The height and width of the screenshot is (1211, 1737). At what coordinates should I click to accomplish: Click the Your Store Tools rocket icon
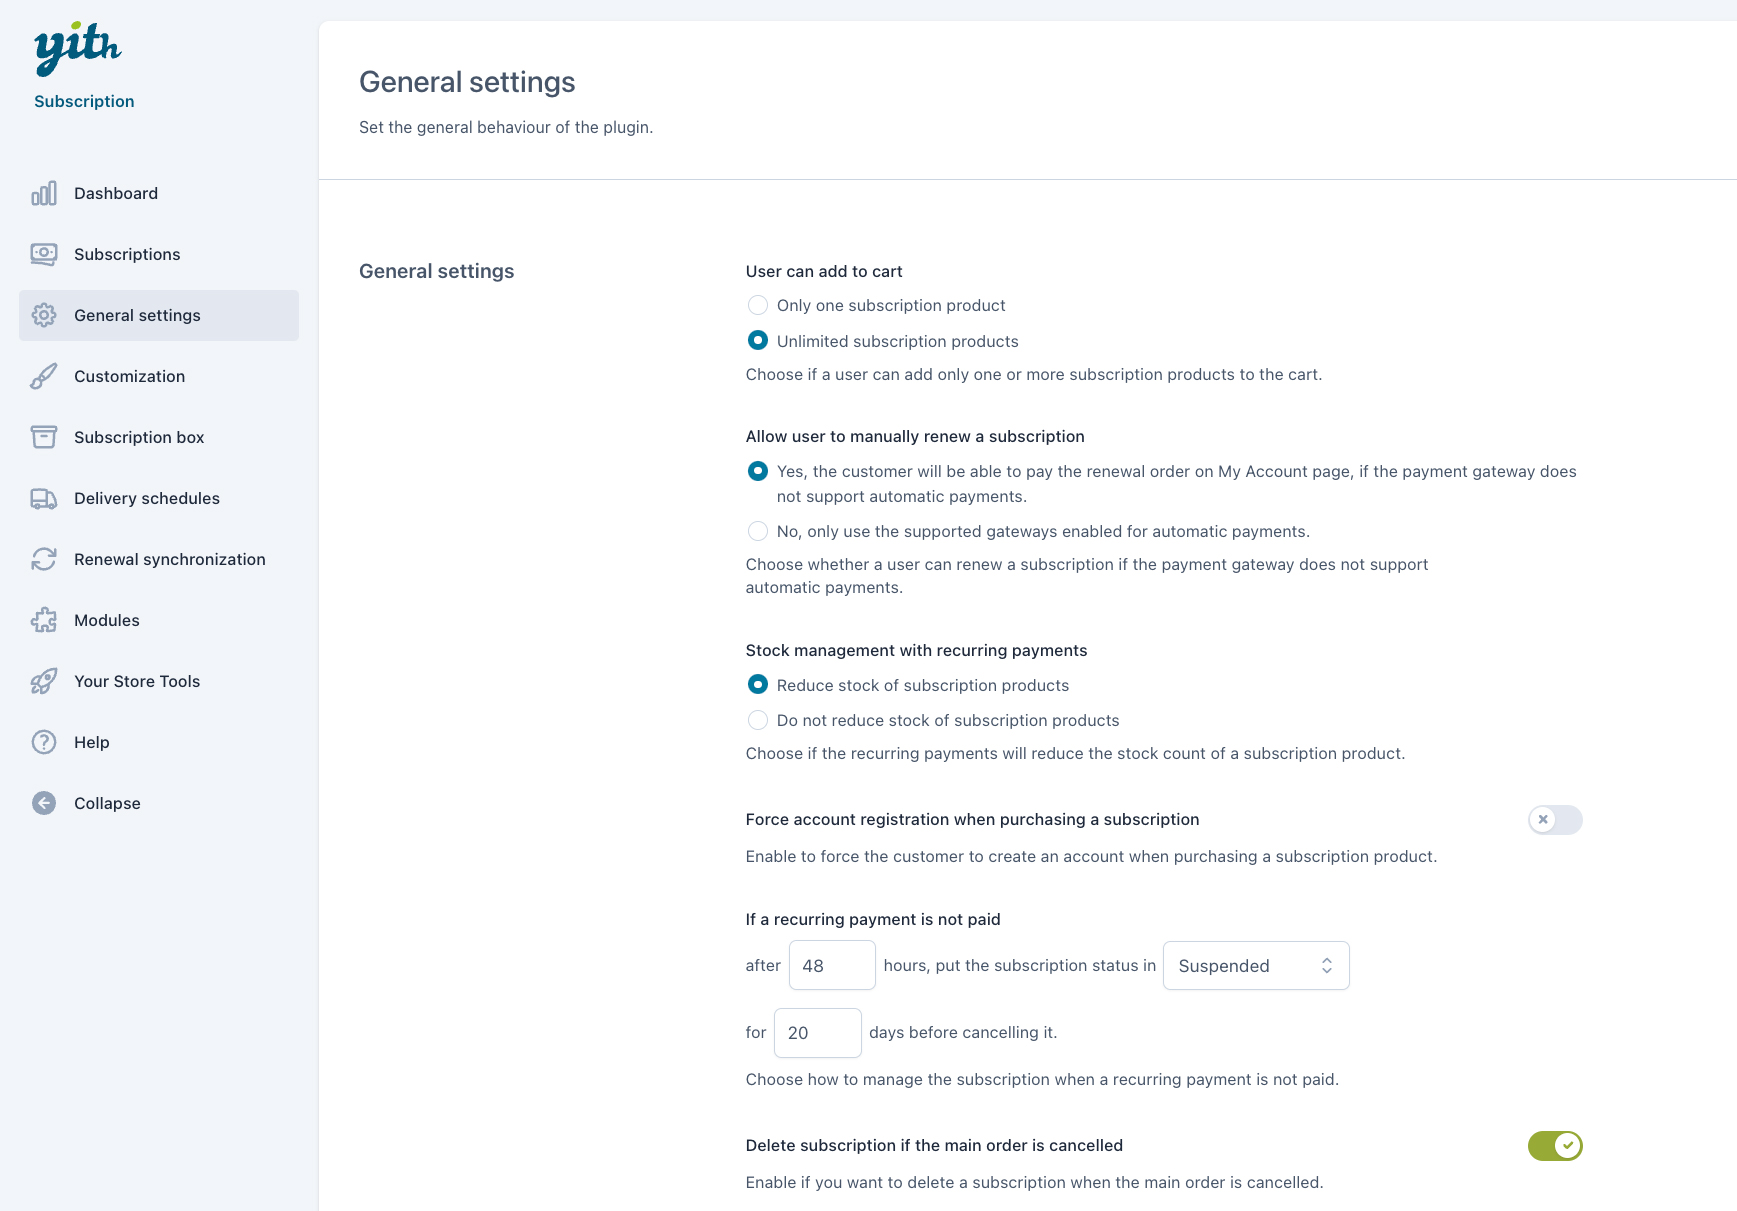tap(44, 682)
